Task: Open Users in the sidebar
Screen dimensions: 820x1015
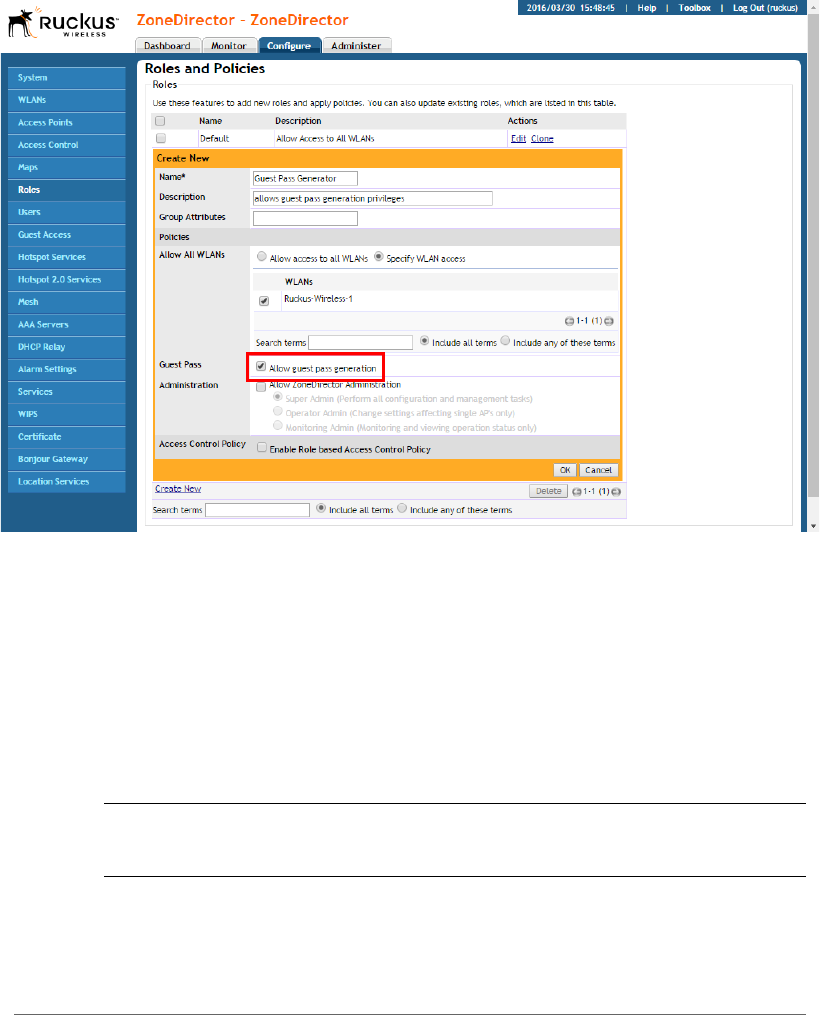Action: tap(67, 212)
